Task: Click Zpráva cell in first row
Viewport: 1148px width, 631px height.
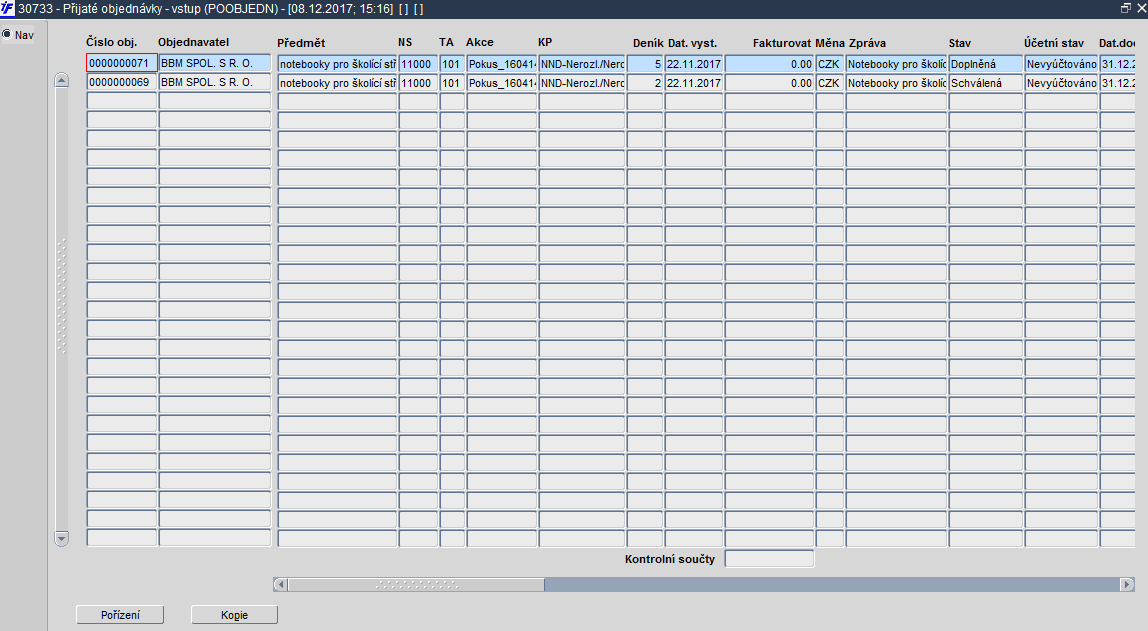Action: [x=896, y=64]
